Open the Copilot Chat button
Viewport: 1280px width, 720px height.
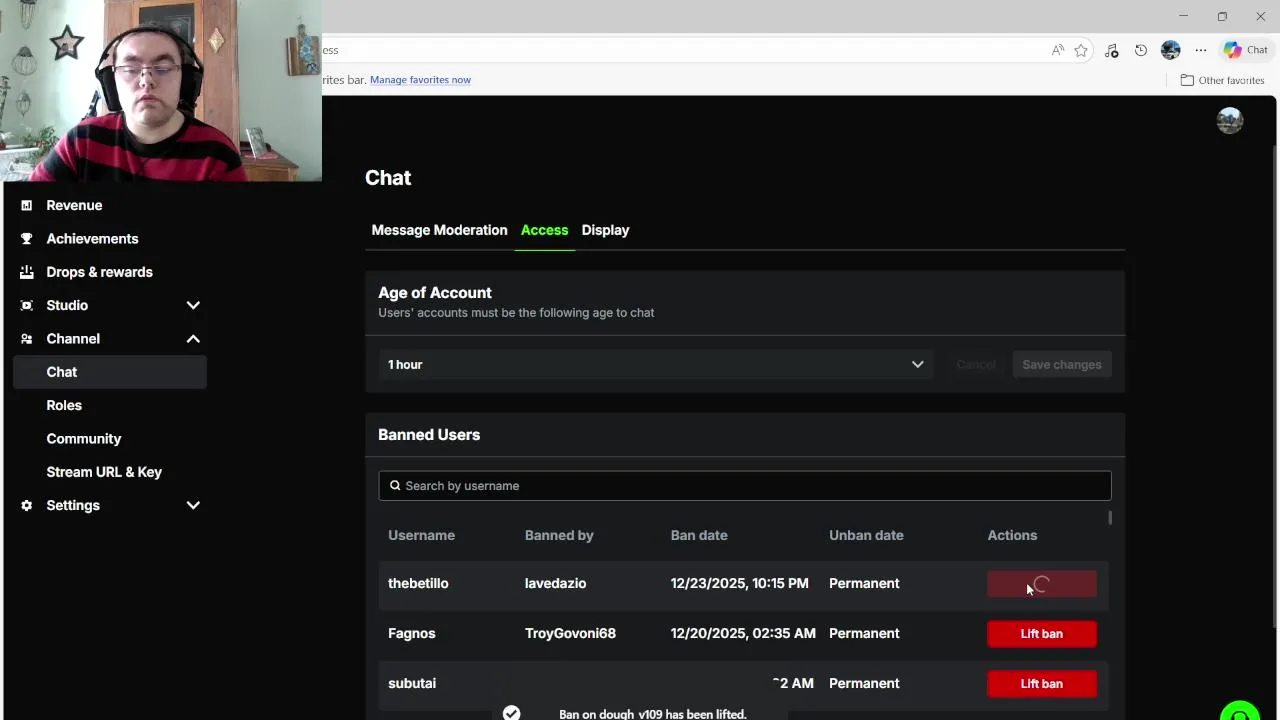1245,50
